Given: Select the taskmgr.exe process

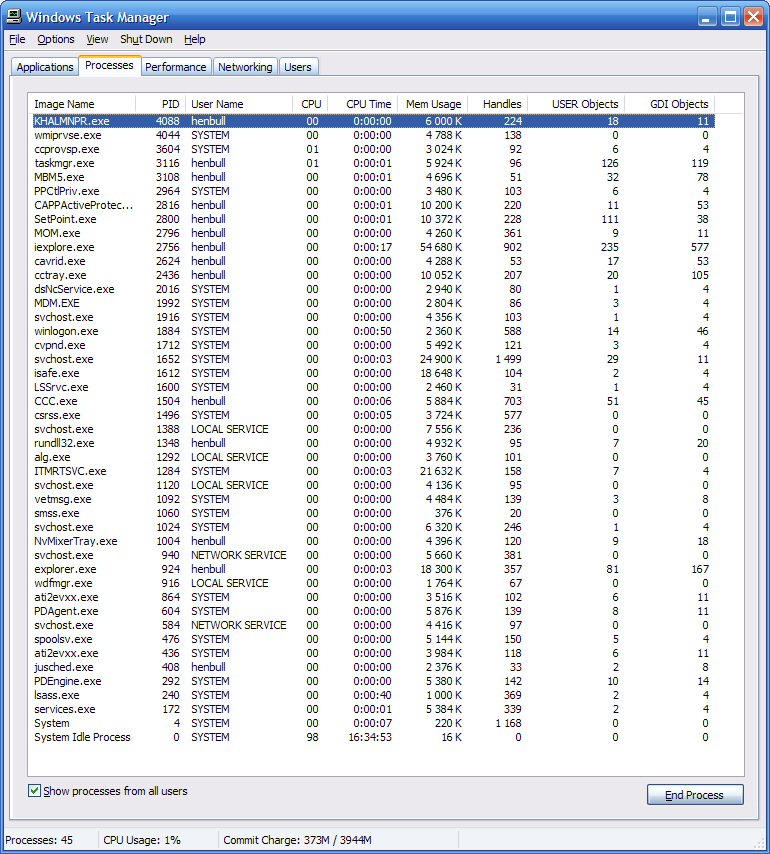Looking at the screenshot, I should [x=373, y=163].
